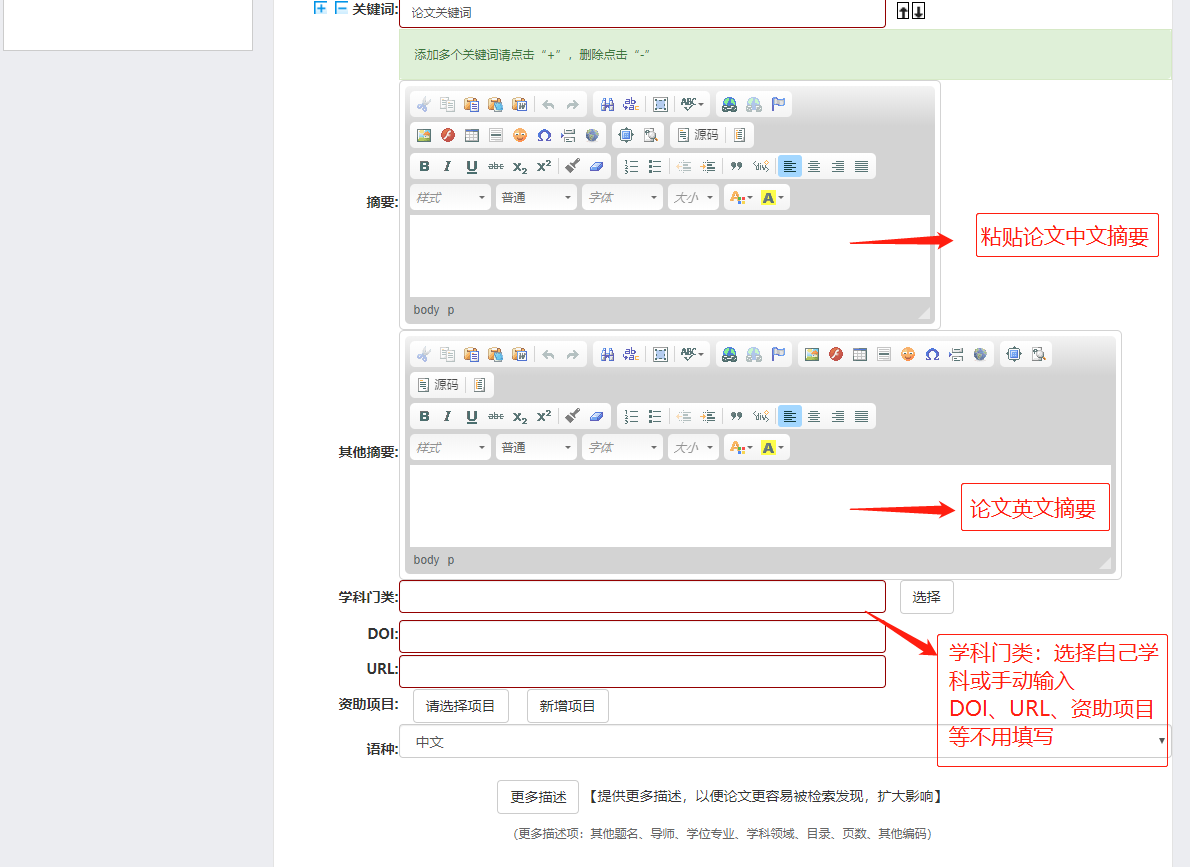
Task: Insert special character (Ω) in 摘要 editor
Action: click(544, 135)
